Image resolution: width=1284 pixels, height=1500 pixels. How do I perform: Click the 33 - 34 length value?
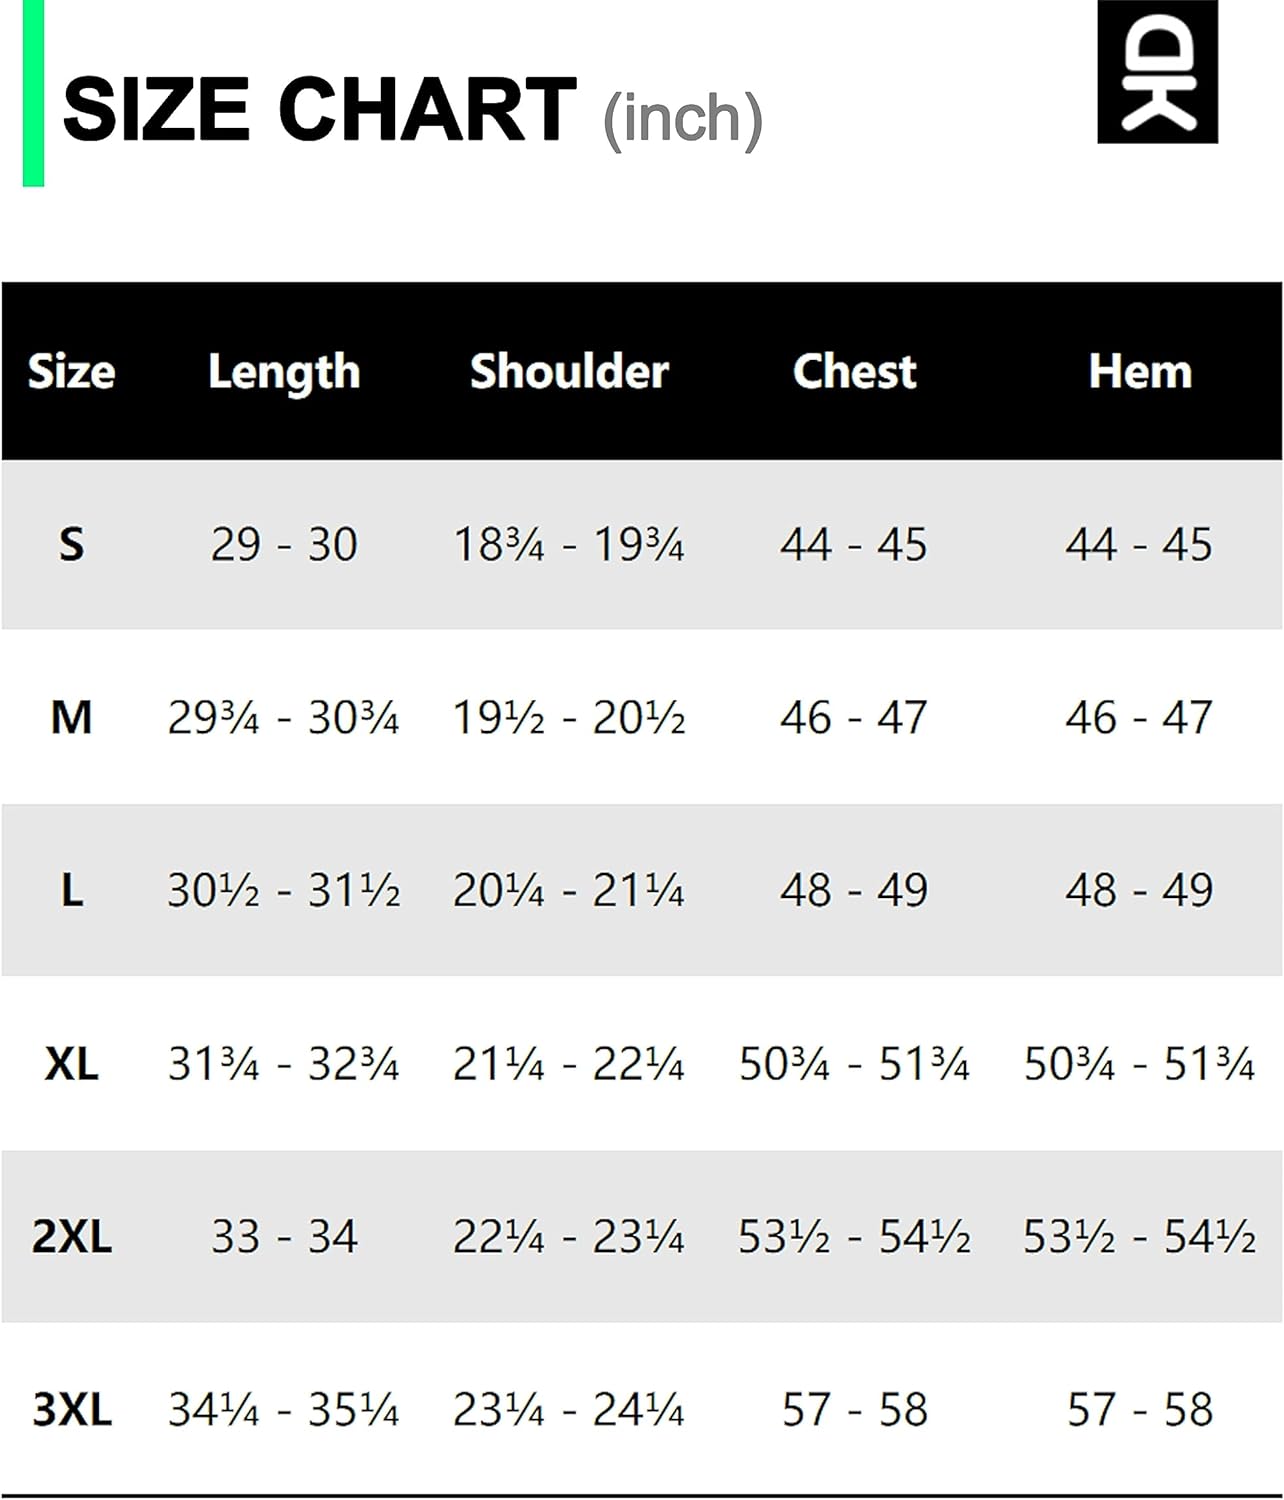click(x=284, y=1237)
